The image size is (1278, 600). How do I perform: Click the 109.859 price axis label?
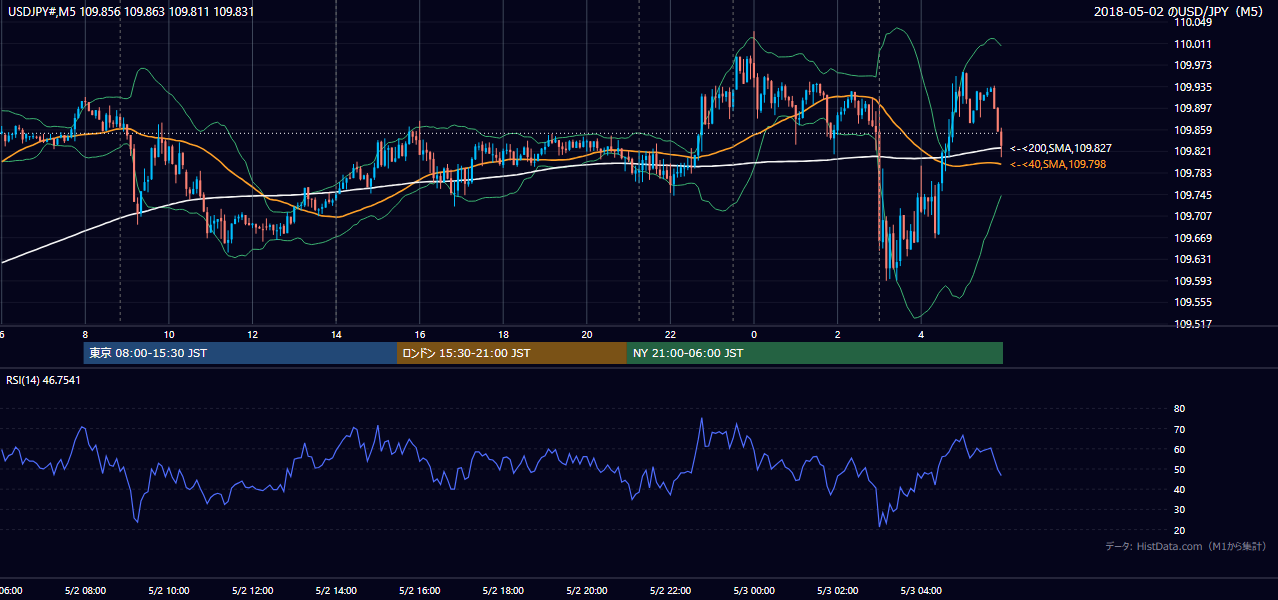(1194, 130)
